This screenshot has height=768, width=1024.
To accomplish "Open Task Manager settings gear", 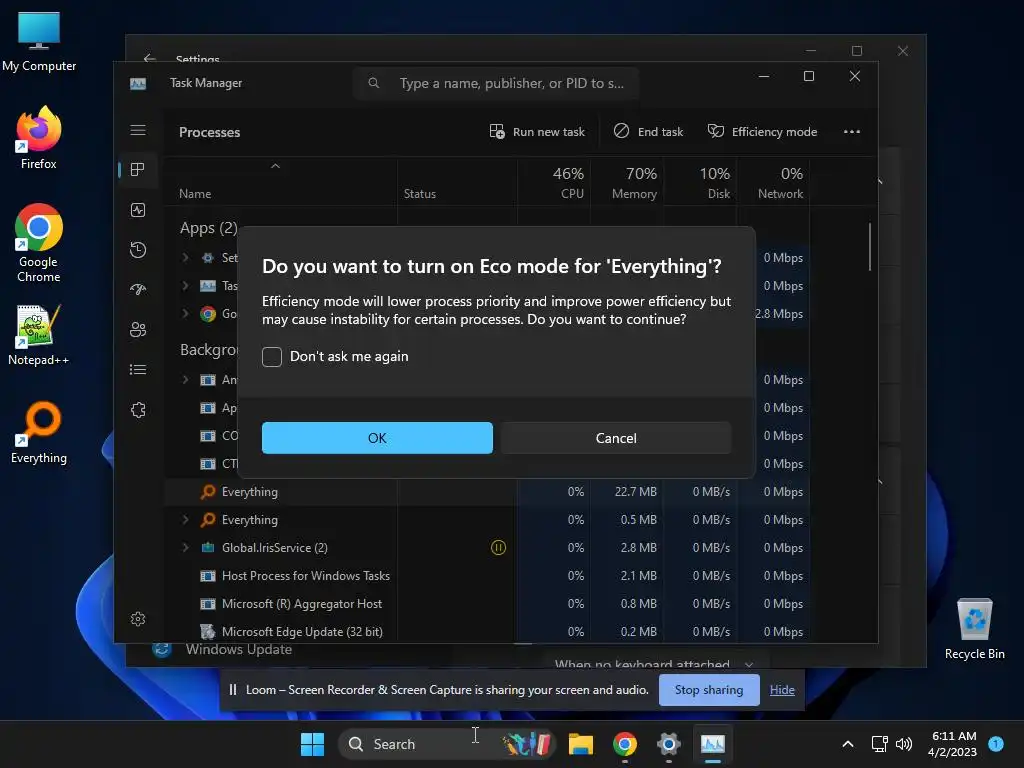I will 138,618.
